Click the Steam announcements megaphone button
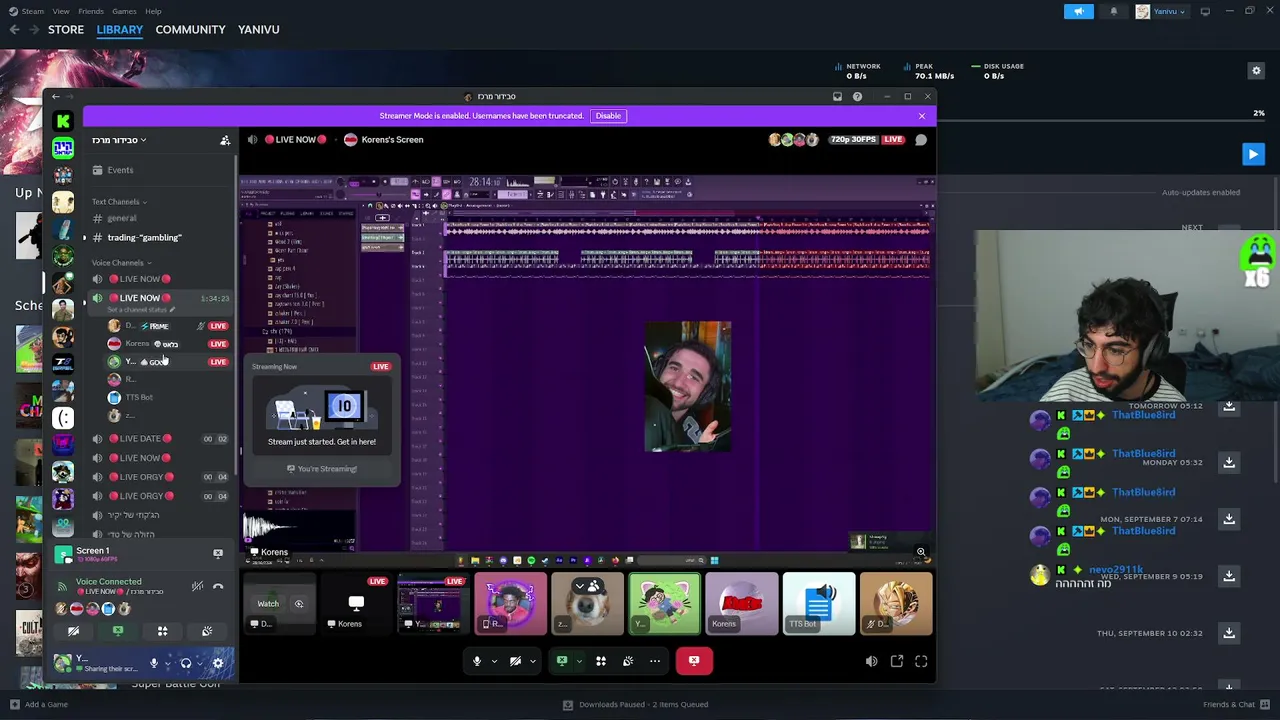Viewport: 1280px width, 720px height. tap(1079, 11)
